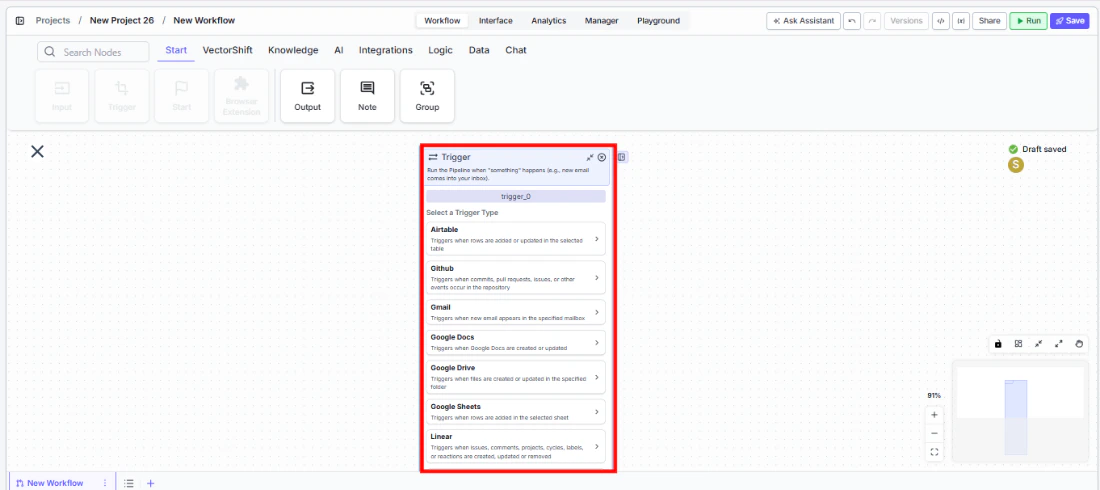Viewport: 1100px width, 490px height.
Task: Select the Start node category
Action: click(x=176, y=51)
